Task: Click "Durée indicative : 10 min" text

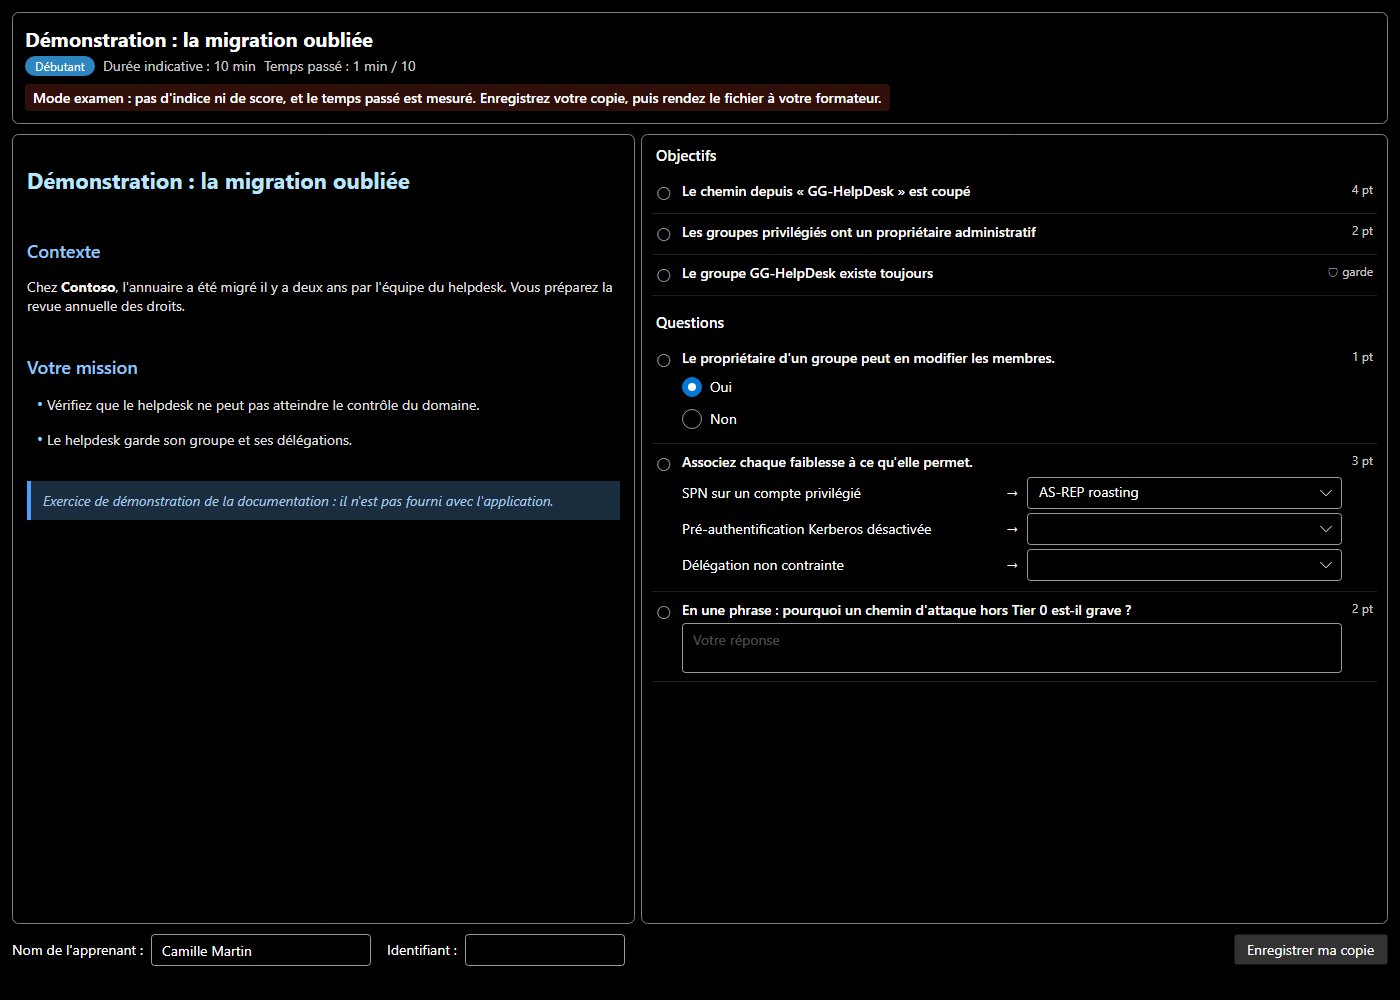Action: point(179,66)
